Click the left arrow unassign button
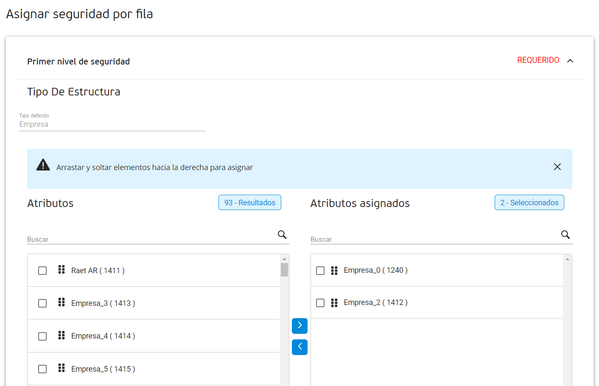The image size is (599, 386). [x=300, y=347]
